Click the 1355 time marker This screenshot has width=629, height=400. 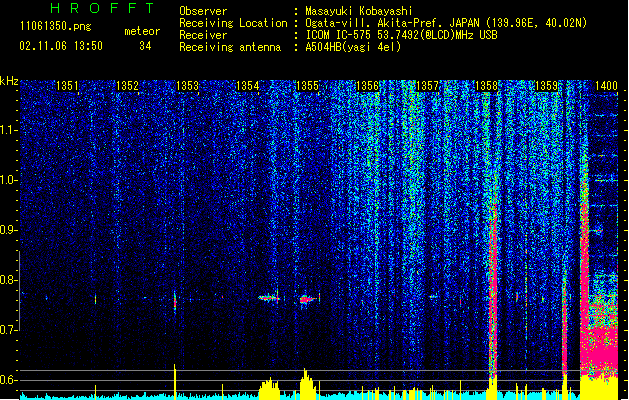pyautogui.click(x=307, y=86)
